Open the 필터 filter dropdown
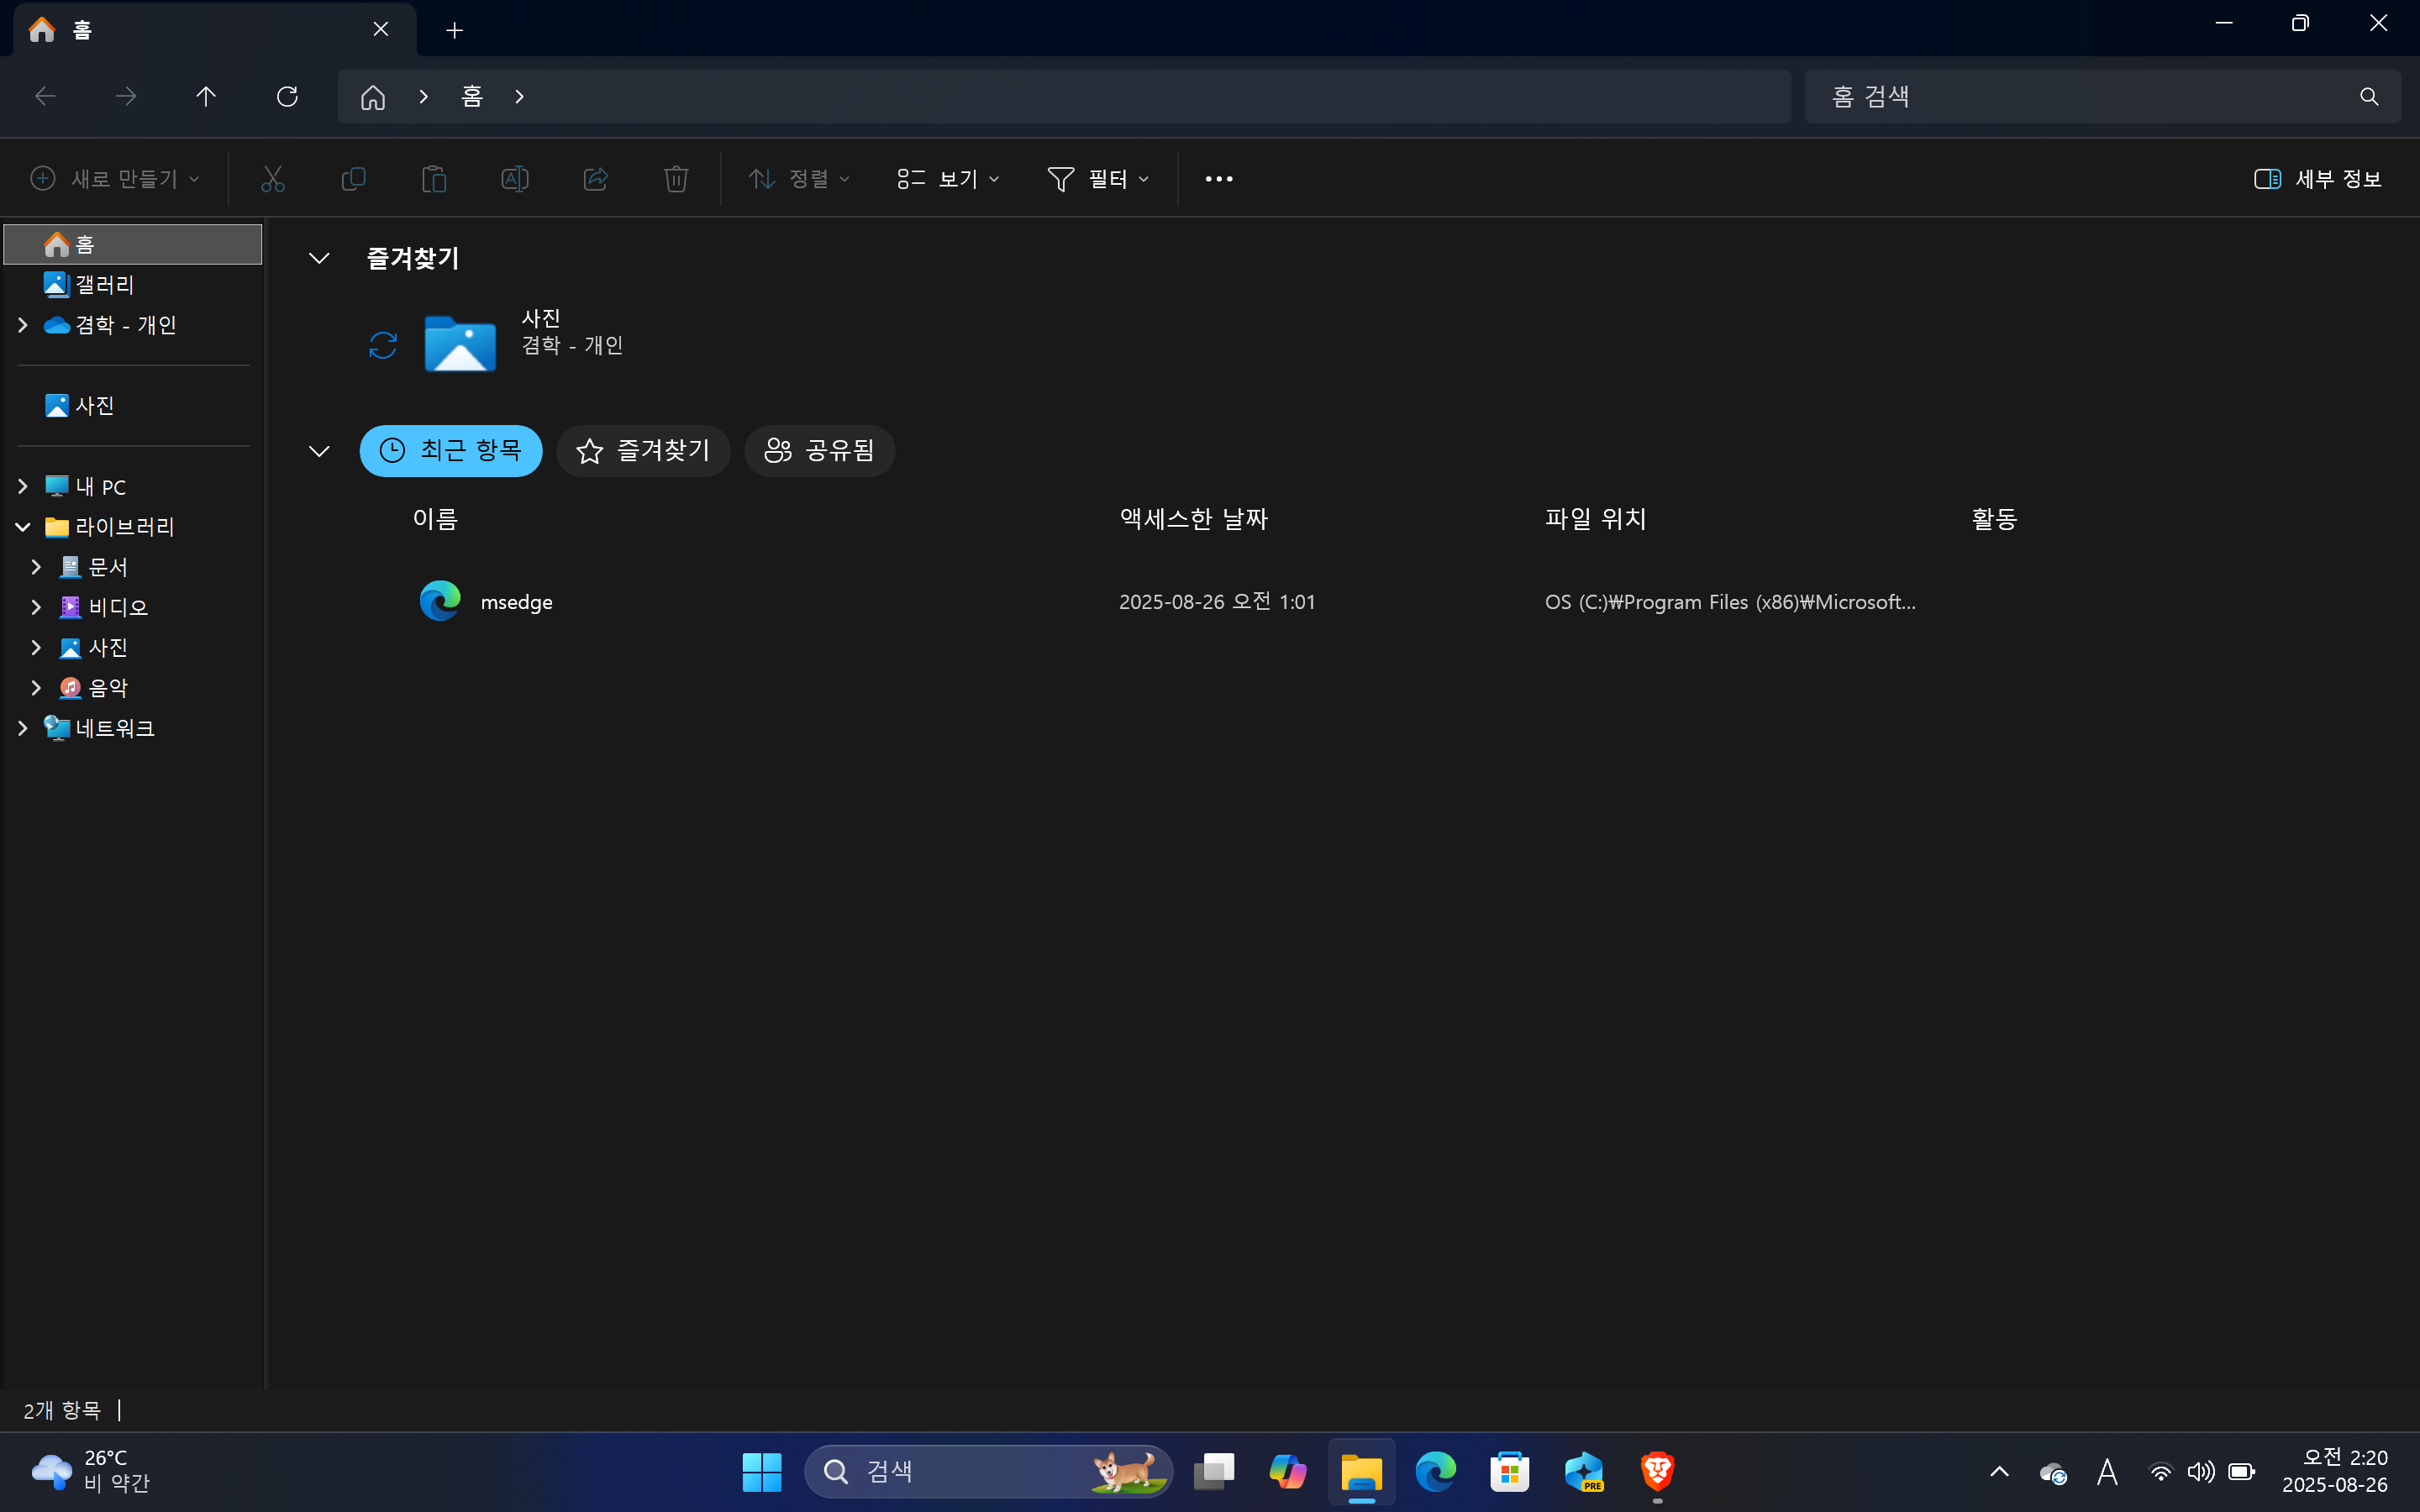Screen dimensions: 2420x1512 [x=1098, y=179]
